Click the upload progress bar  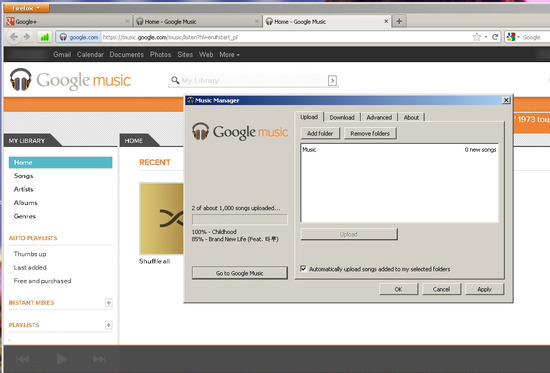[240, 220]
